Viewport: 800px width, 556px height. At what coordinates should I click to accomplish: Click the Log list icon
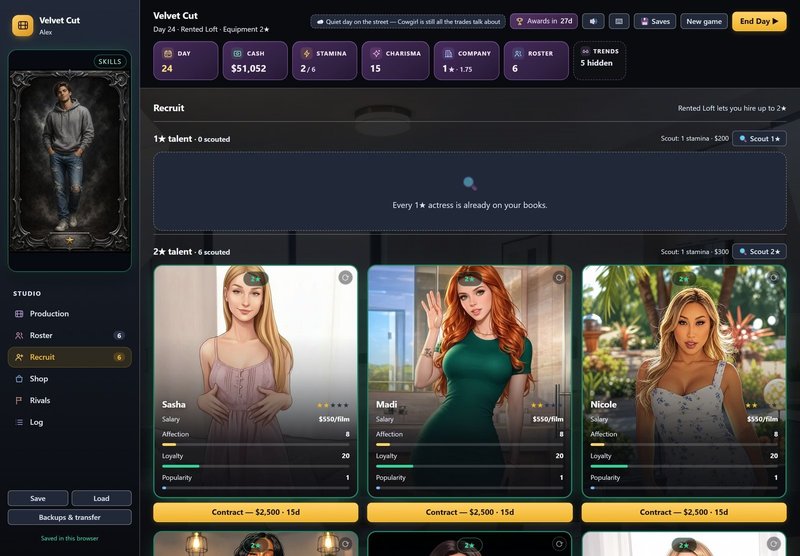point(19,422)
